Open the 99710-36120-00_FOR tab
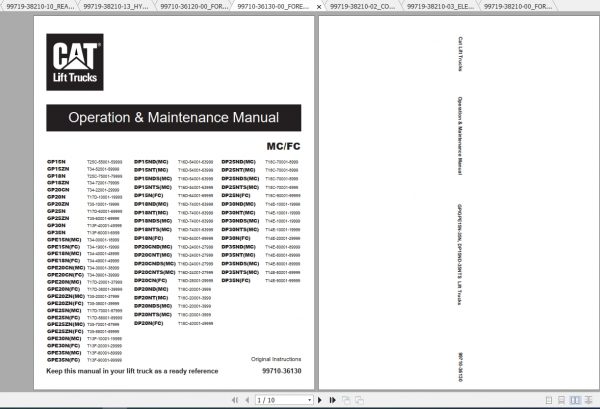600x409 pixels. coord(194,7)
